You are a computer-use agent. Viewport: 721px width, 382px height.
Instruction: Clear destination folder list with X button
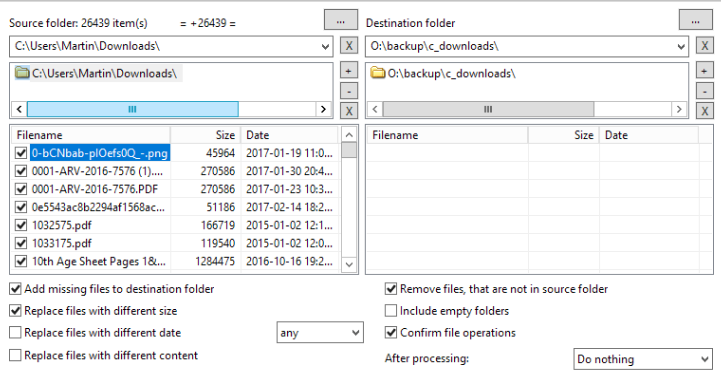tap(704, 111)
